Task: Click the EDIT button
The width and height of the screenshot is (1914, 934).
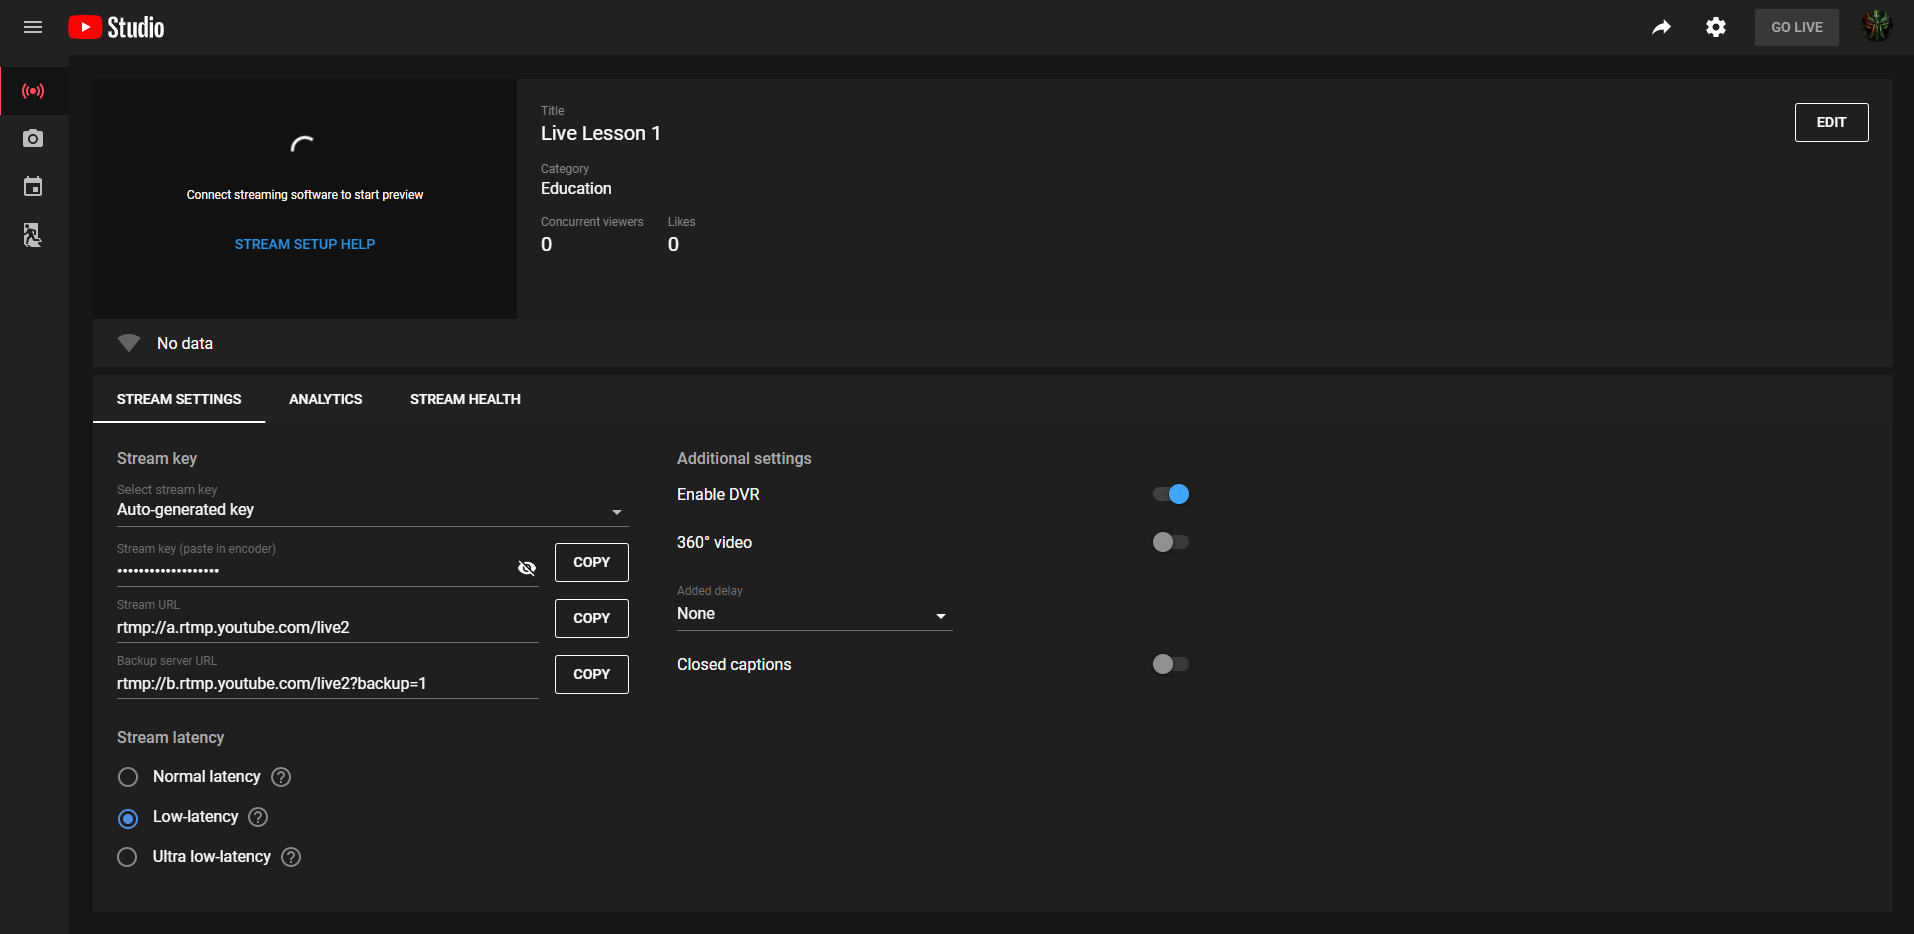Action: 1831,122
